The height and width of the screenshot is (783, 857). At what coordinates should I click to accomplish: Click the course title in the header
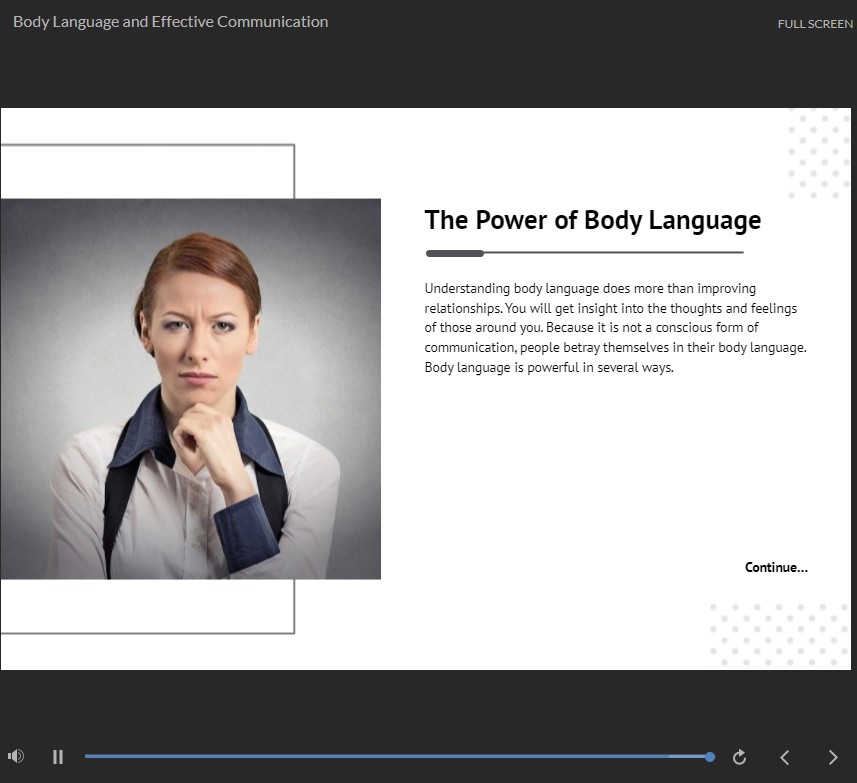(170, 21)
